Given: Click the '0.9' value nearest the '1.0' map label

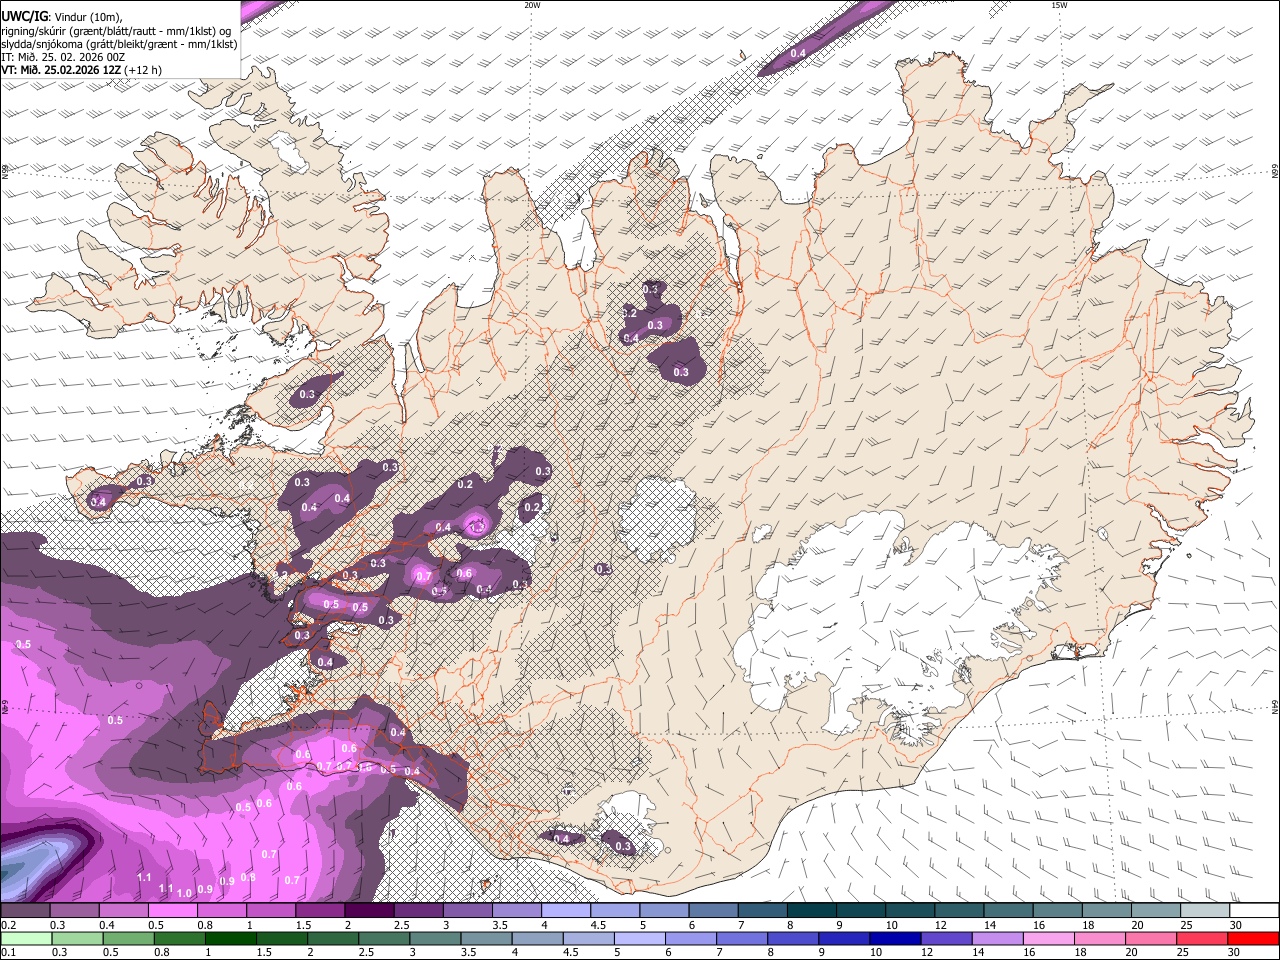Looking at the screenshot, I should pyautogui.click(x=205, y=889).
